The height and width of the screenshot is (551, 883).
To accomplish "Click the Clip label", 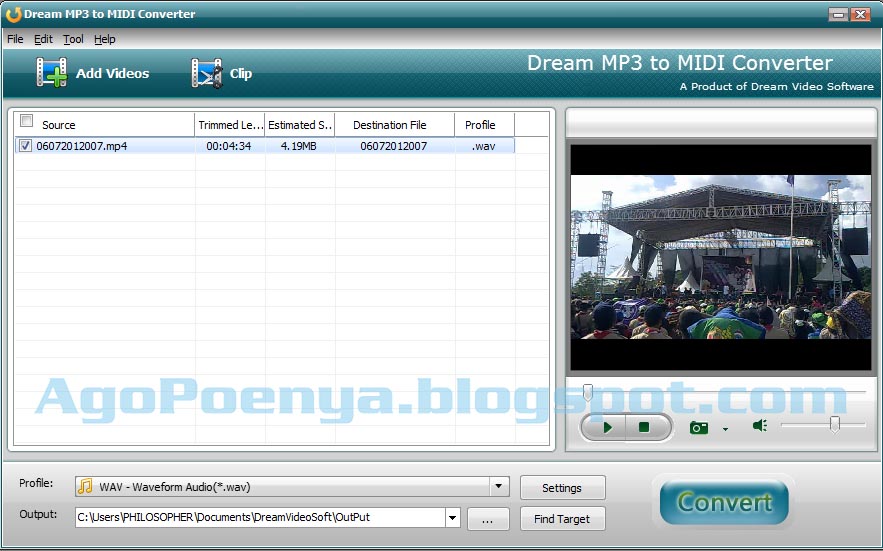I will 240,74.
